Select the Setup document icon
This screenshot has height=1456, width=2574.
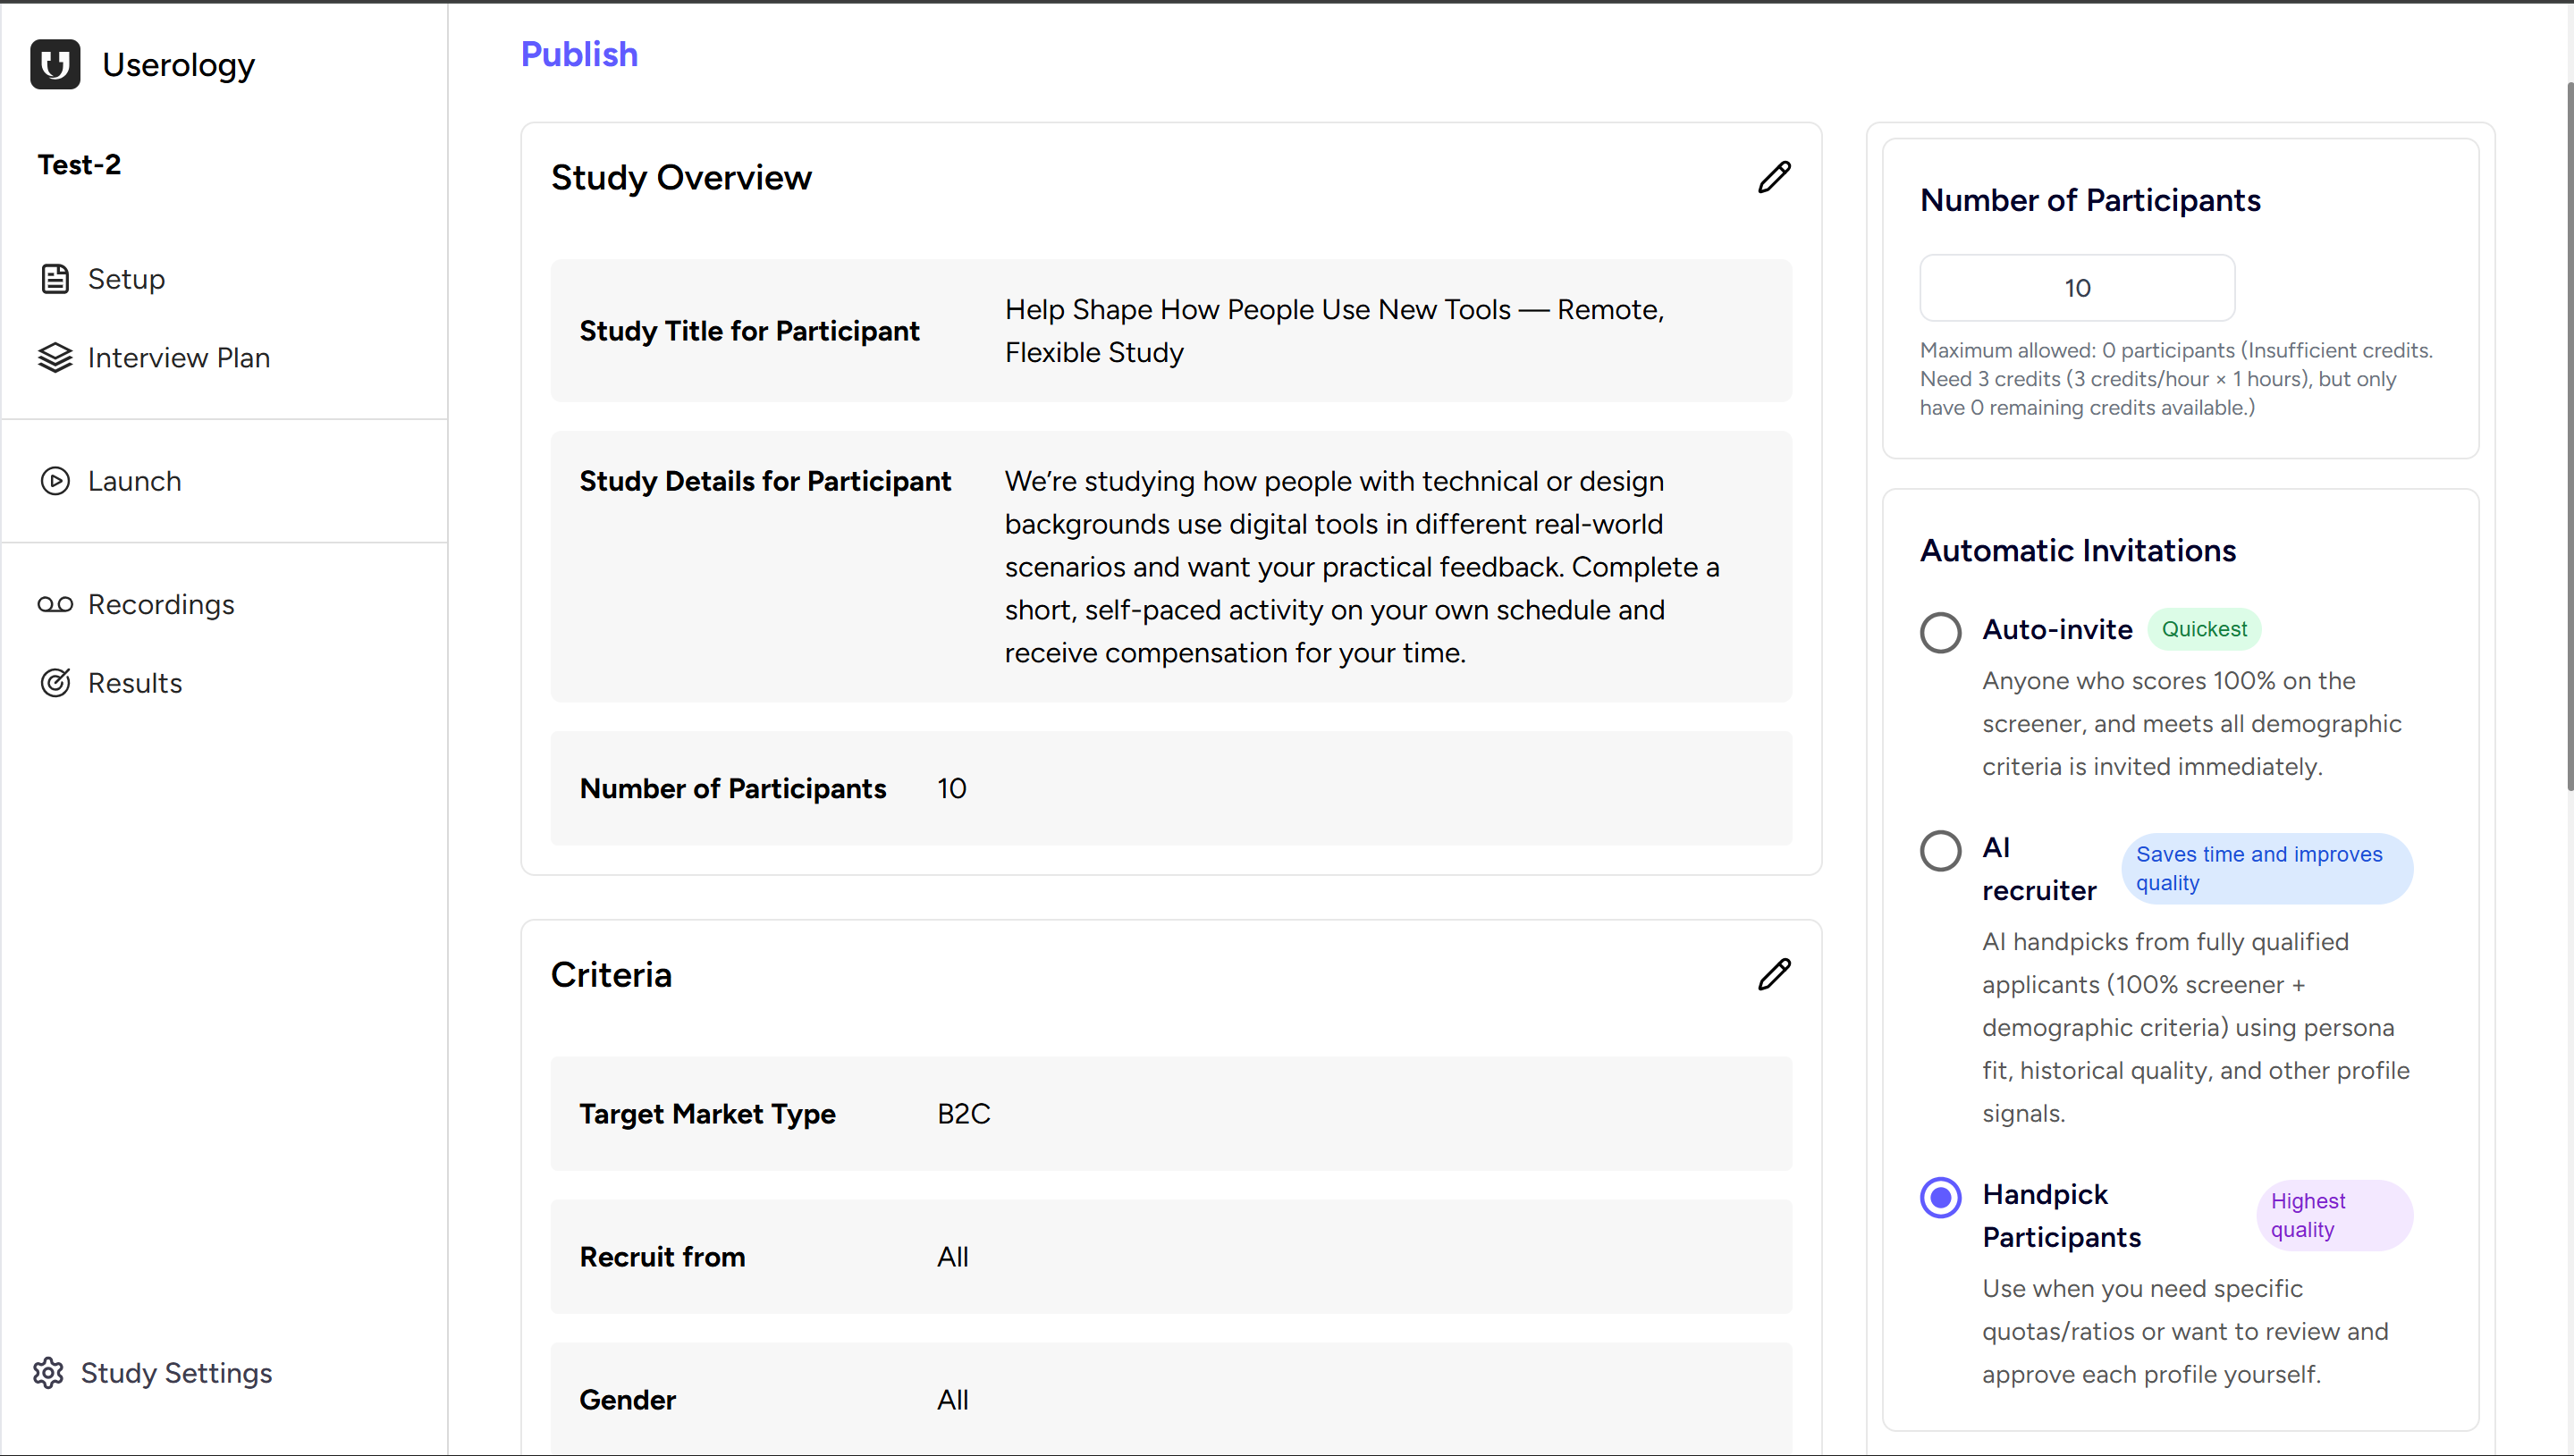coord(54,279)
